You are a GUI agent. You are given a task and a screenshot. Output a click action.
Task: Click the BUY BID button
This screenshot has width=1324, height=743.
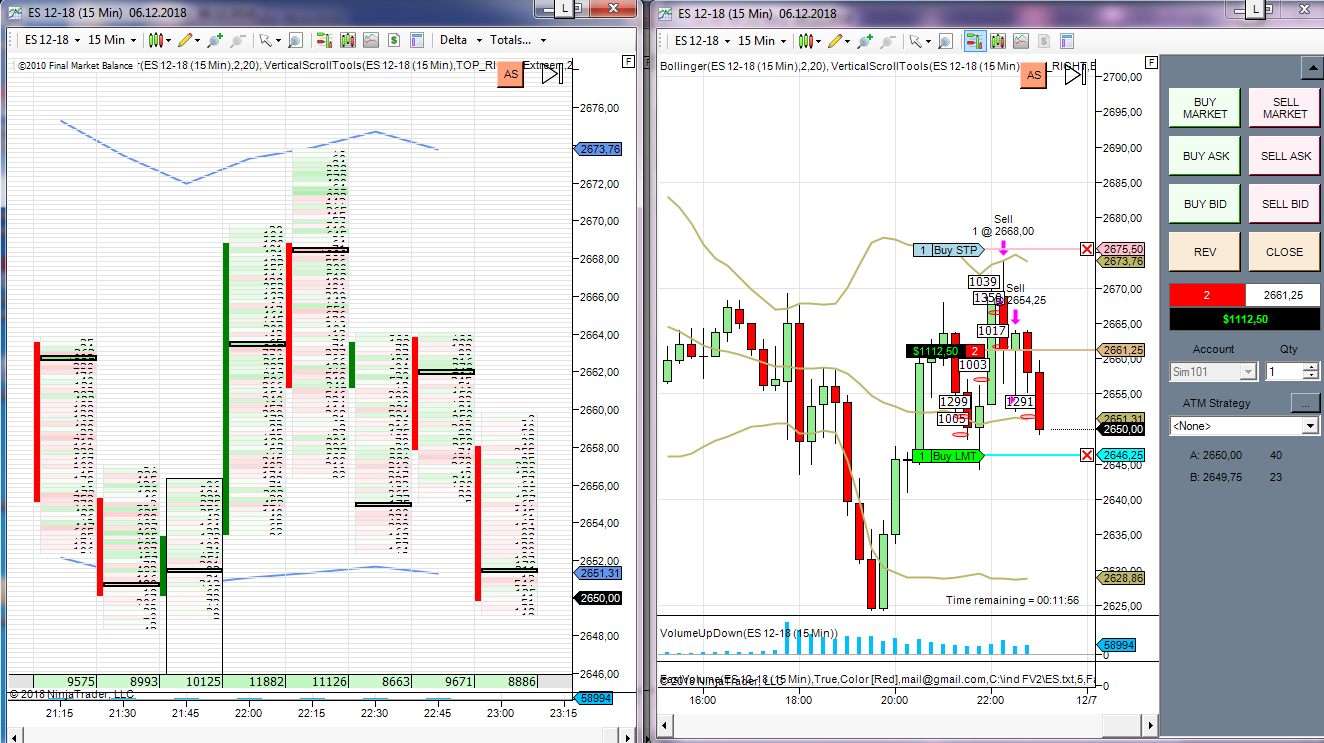click(x=1205, y=204)
